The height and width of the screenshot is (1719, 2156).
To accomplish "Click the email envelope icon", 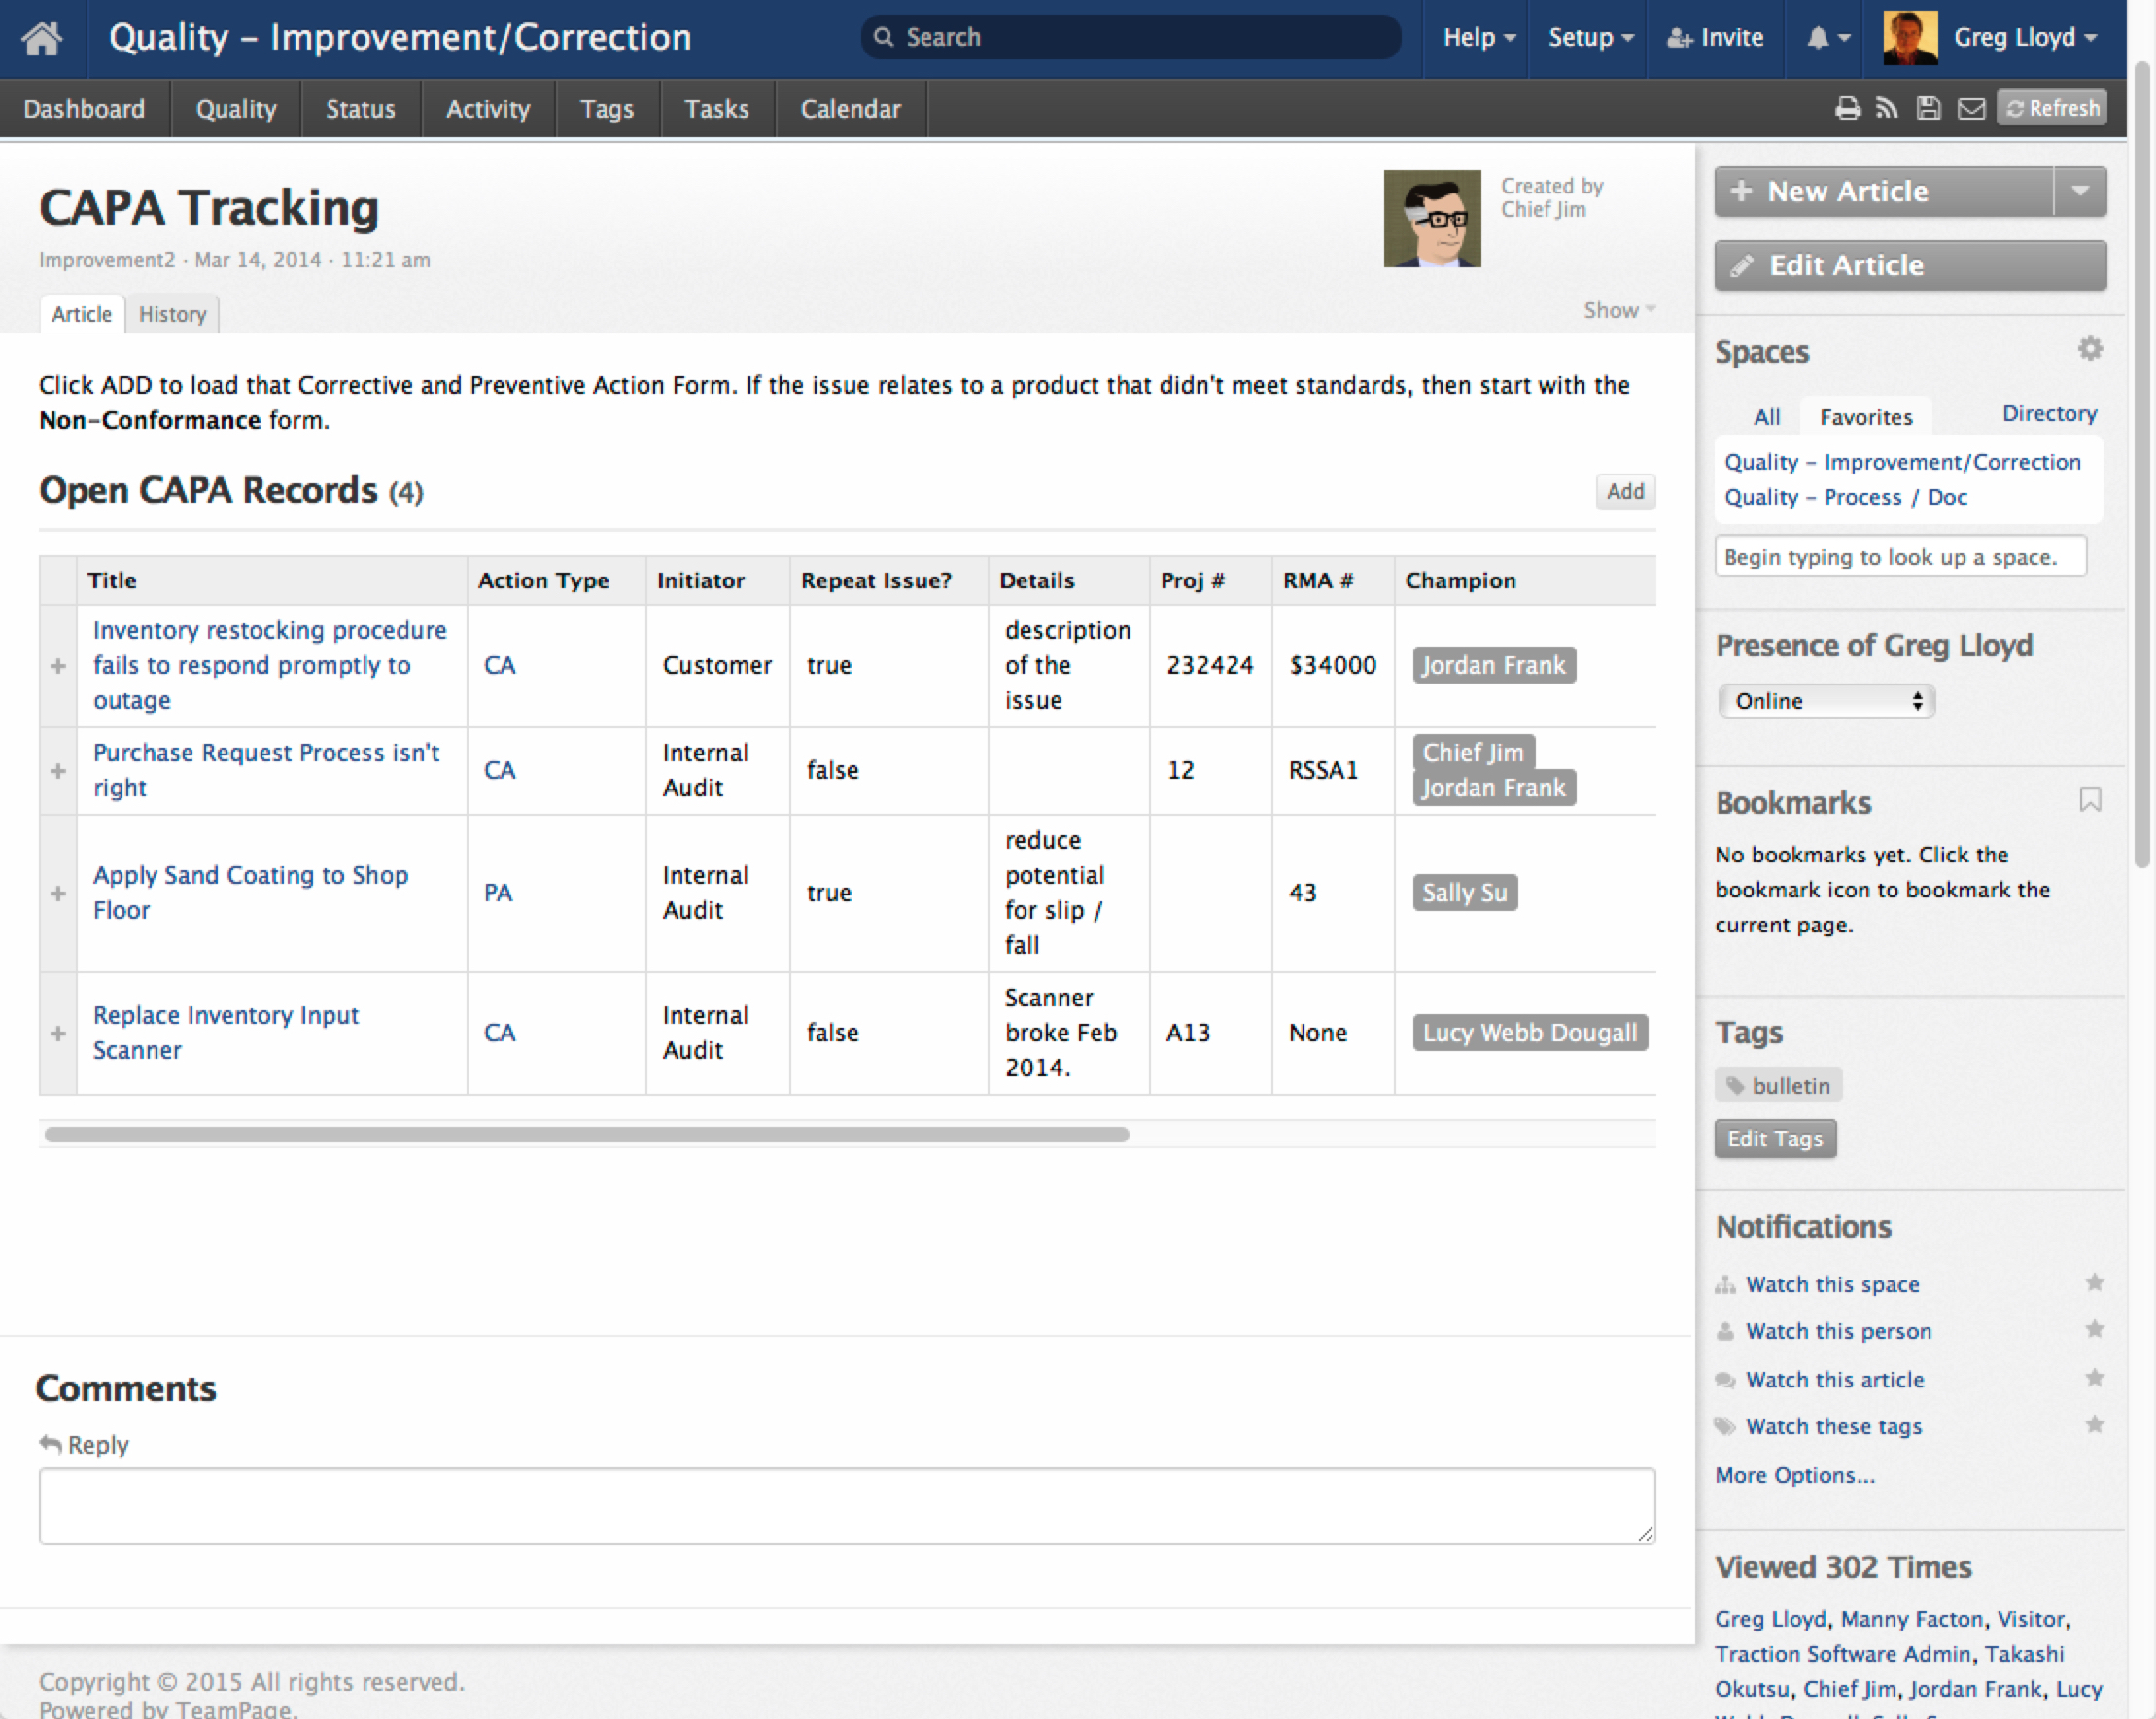I will coord(1970,108).
